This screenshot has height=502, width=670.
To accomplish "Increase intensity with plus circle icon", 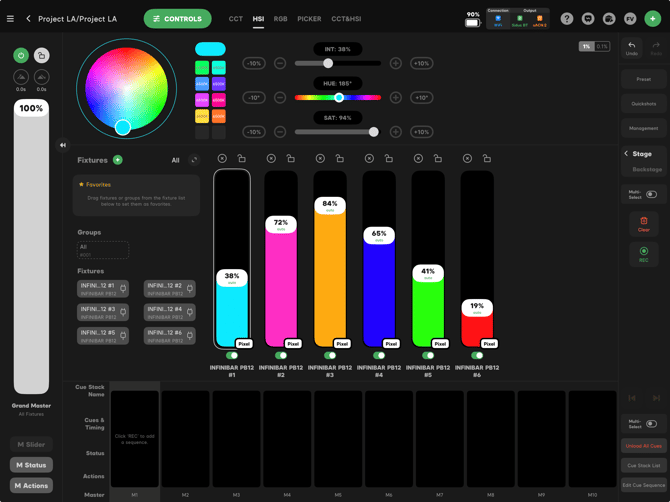I will pos(396,63).
